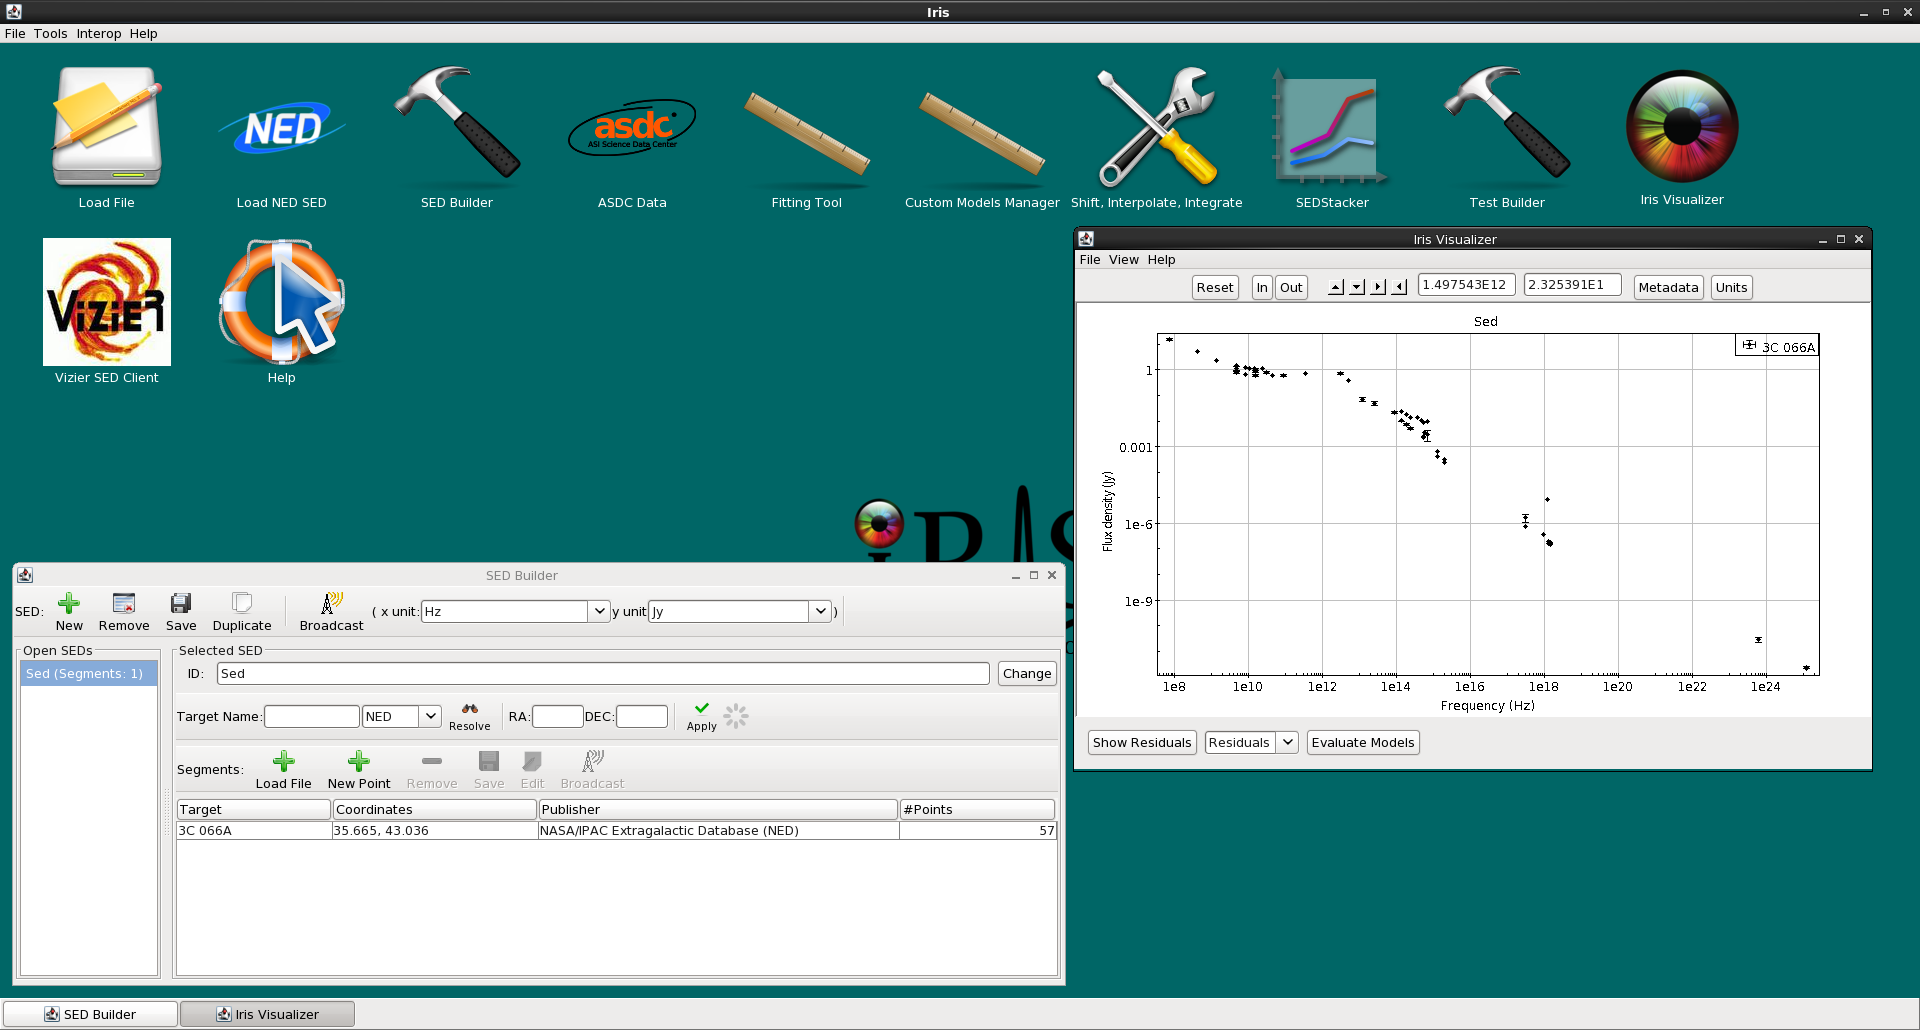Focus the SED ID text field
1920x1030 pixels.
(x=603, y=673)
